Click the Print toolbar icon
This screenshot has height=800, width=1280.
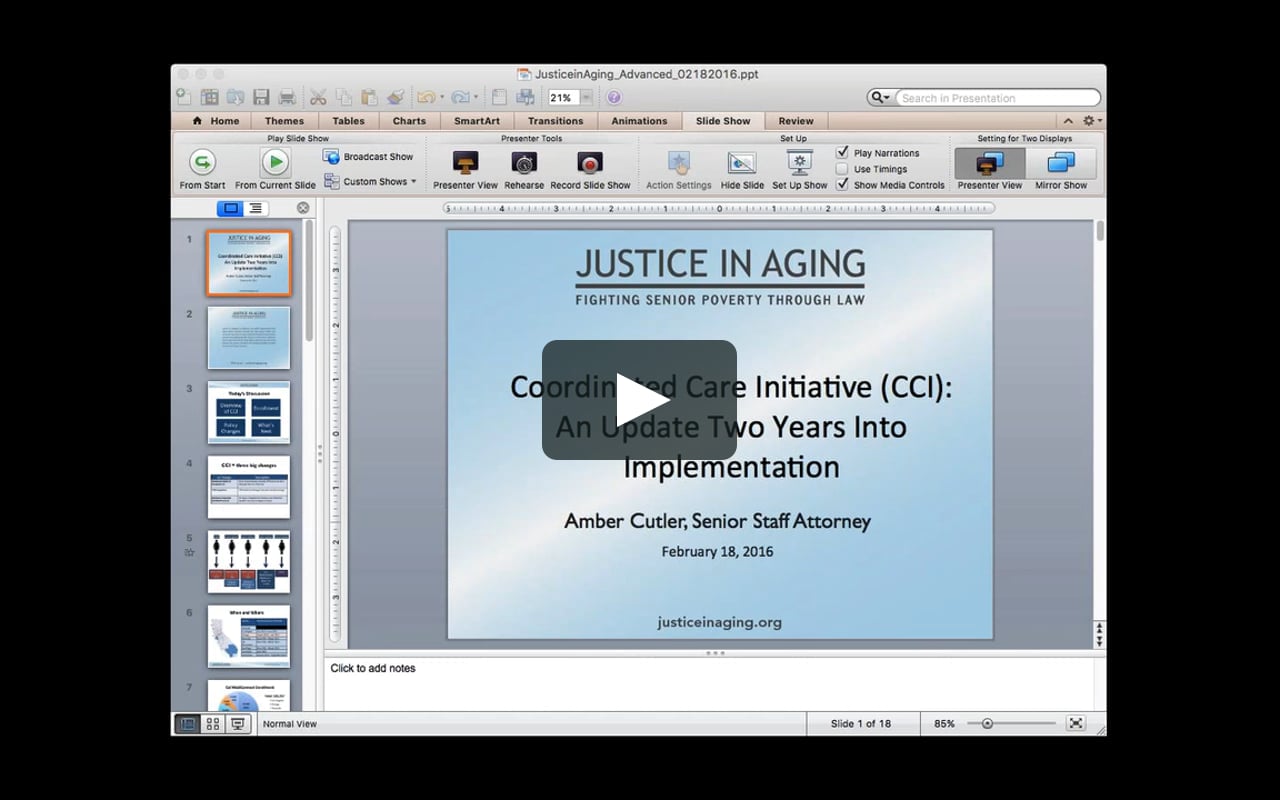pyautogui.click(x=287, y=97)
